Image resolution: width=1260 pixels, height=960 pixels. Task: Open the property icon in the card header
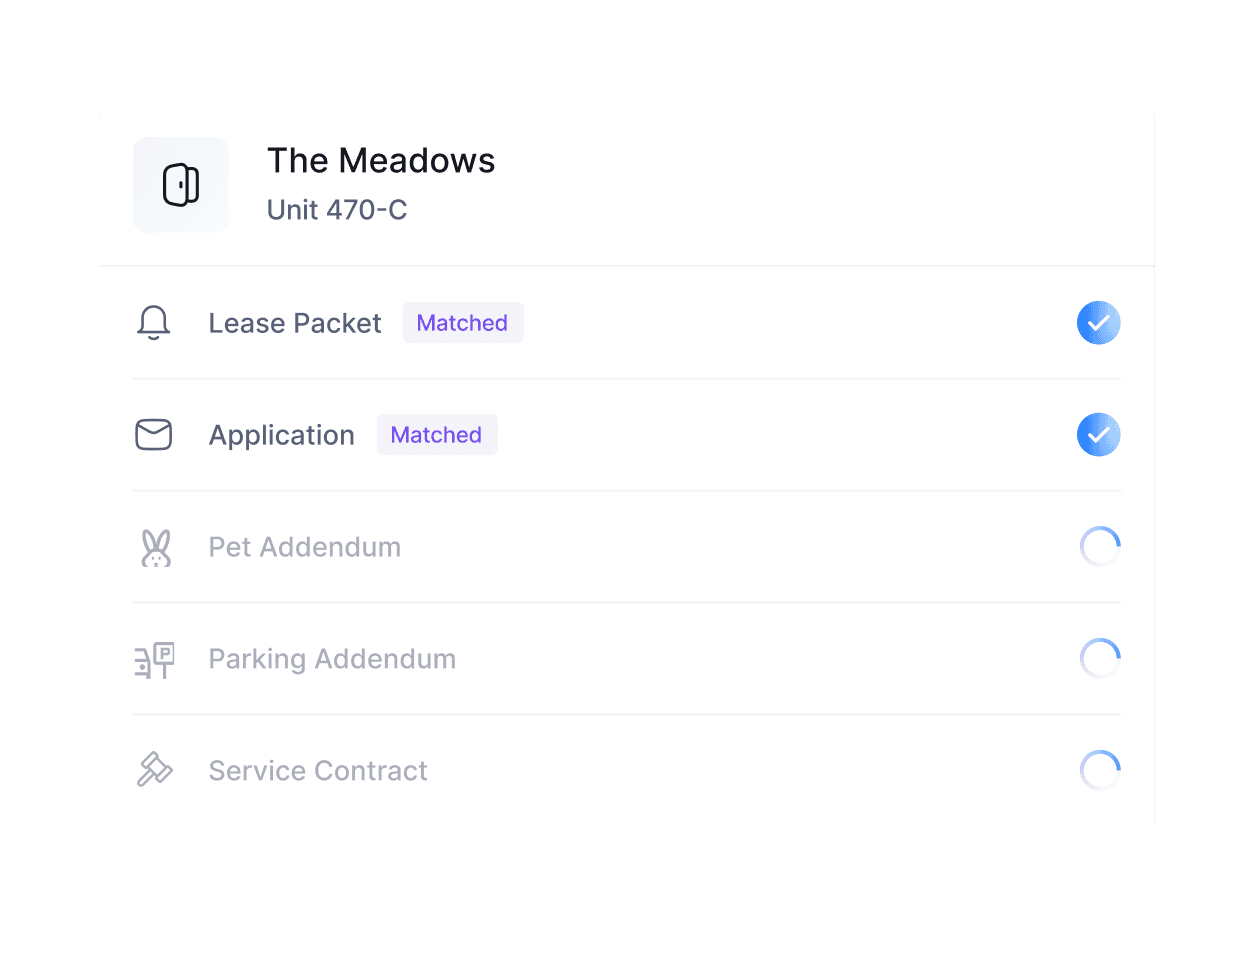181,184
